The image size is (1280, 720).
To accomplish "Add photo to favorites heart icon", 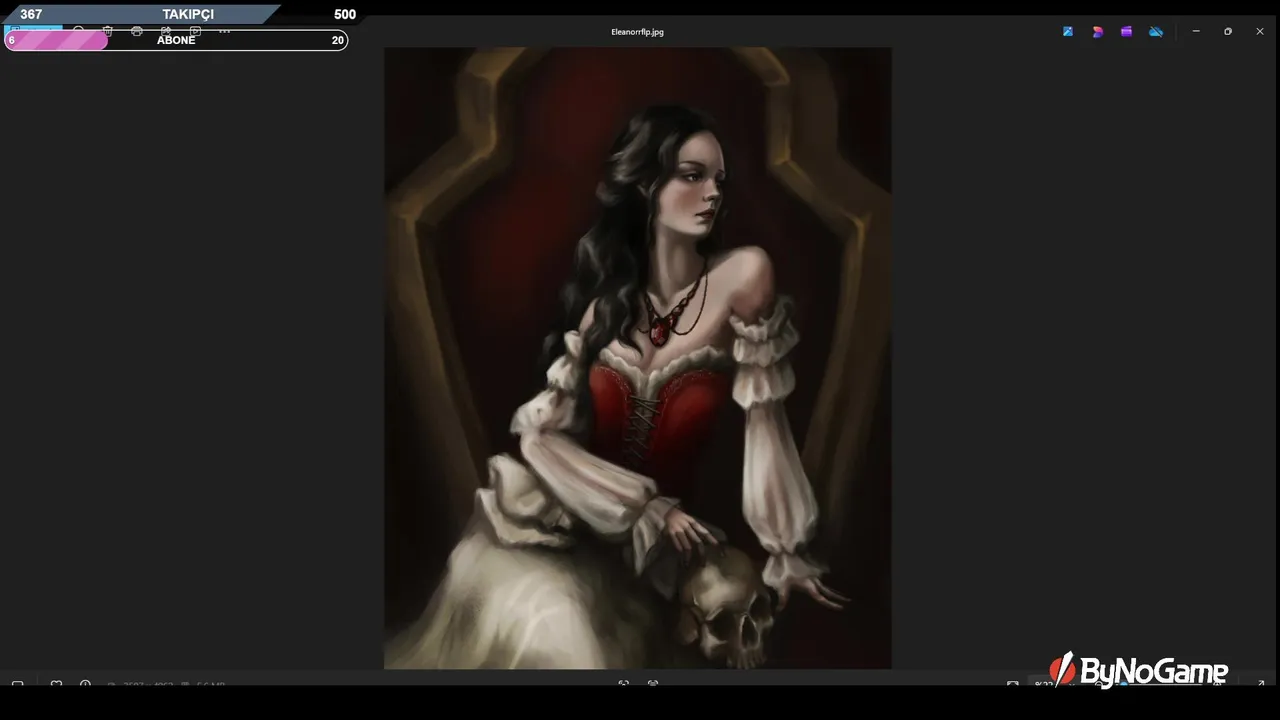I will [56, 685].
